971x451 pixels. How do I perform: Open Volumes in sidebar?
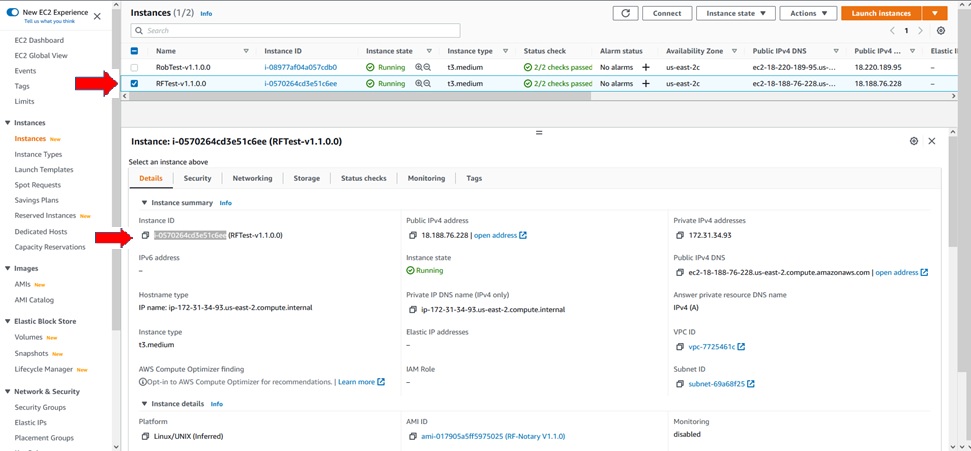28,338
